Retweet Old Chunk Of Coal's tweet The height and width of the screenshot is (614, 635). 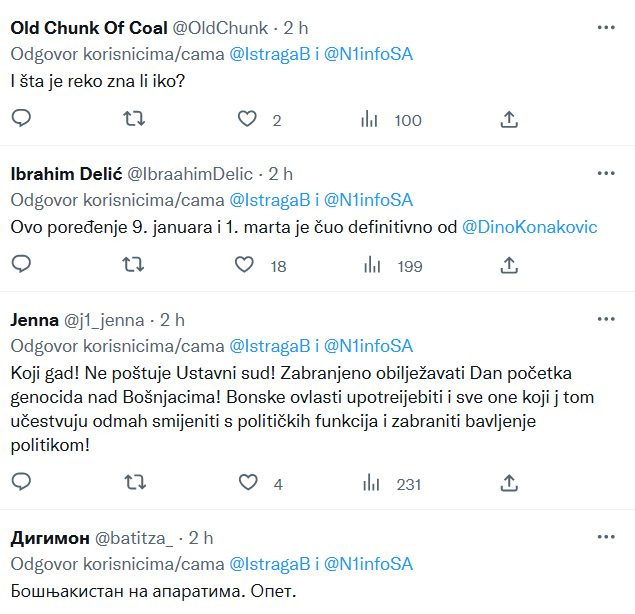(133, 120)
